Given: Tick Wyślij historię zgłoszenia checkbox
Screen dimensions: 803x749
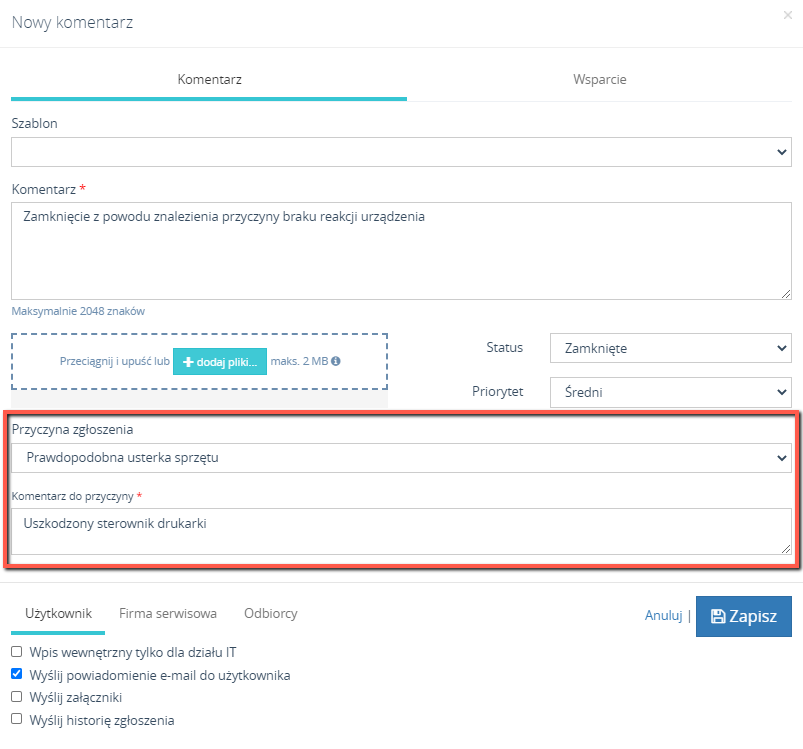Looking at the screenshot, I should click(17, 719).
